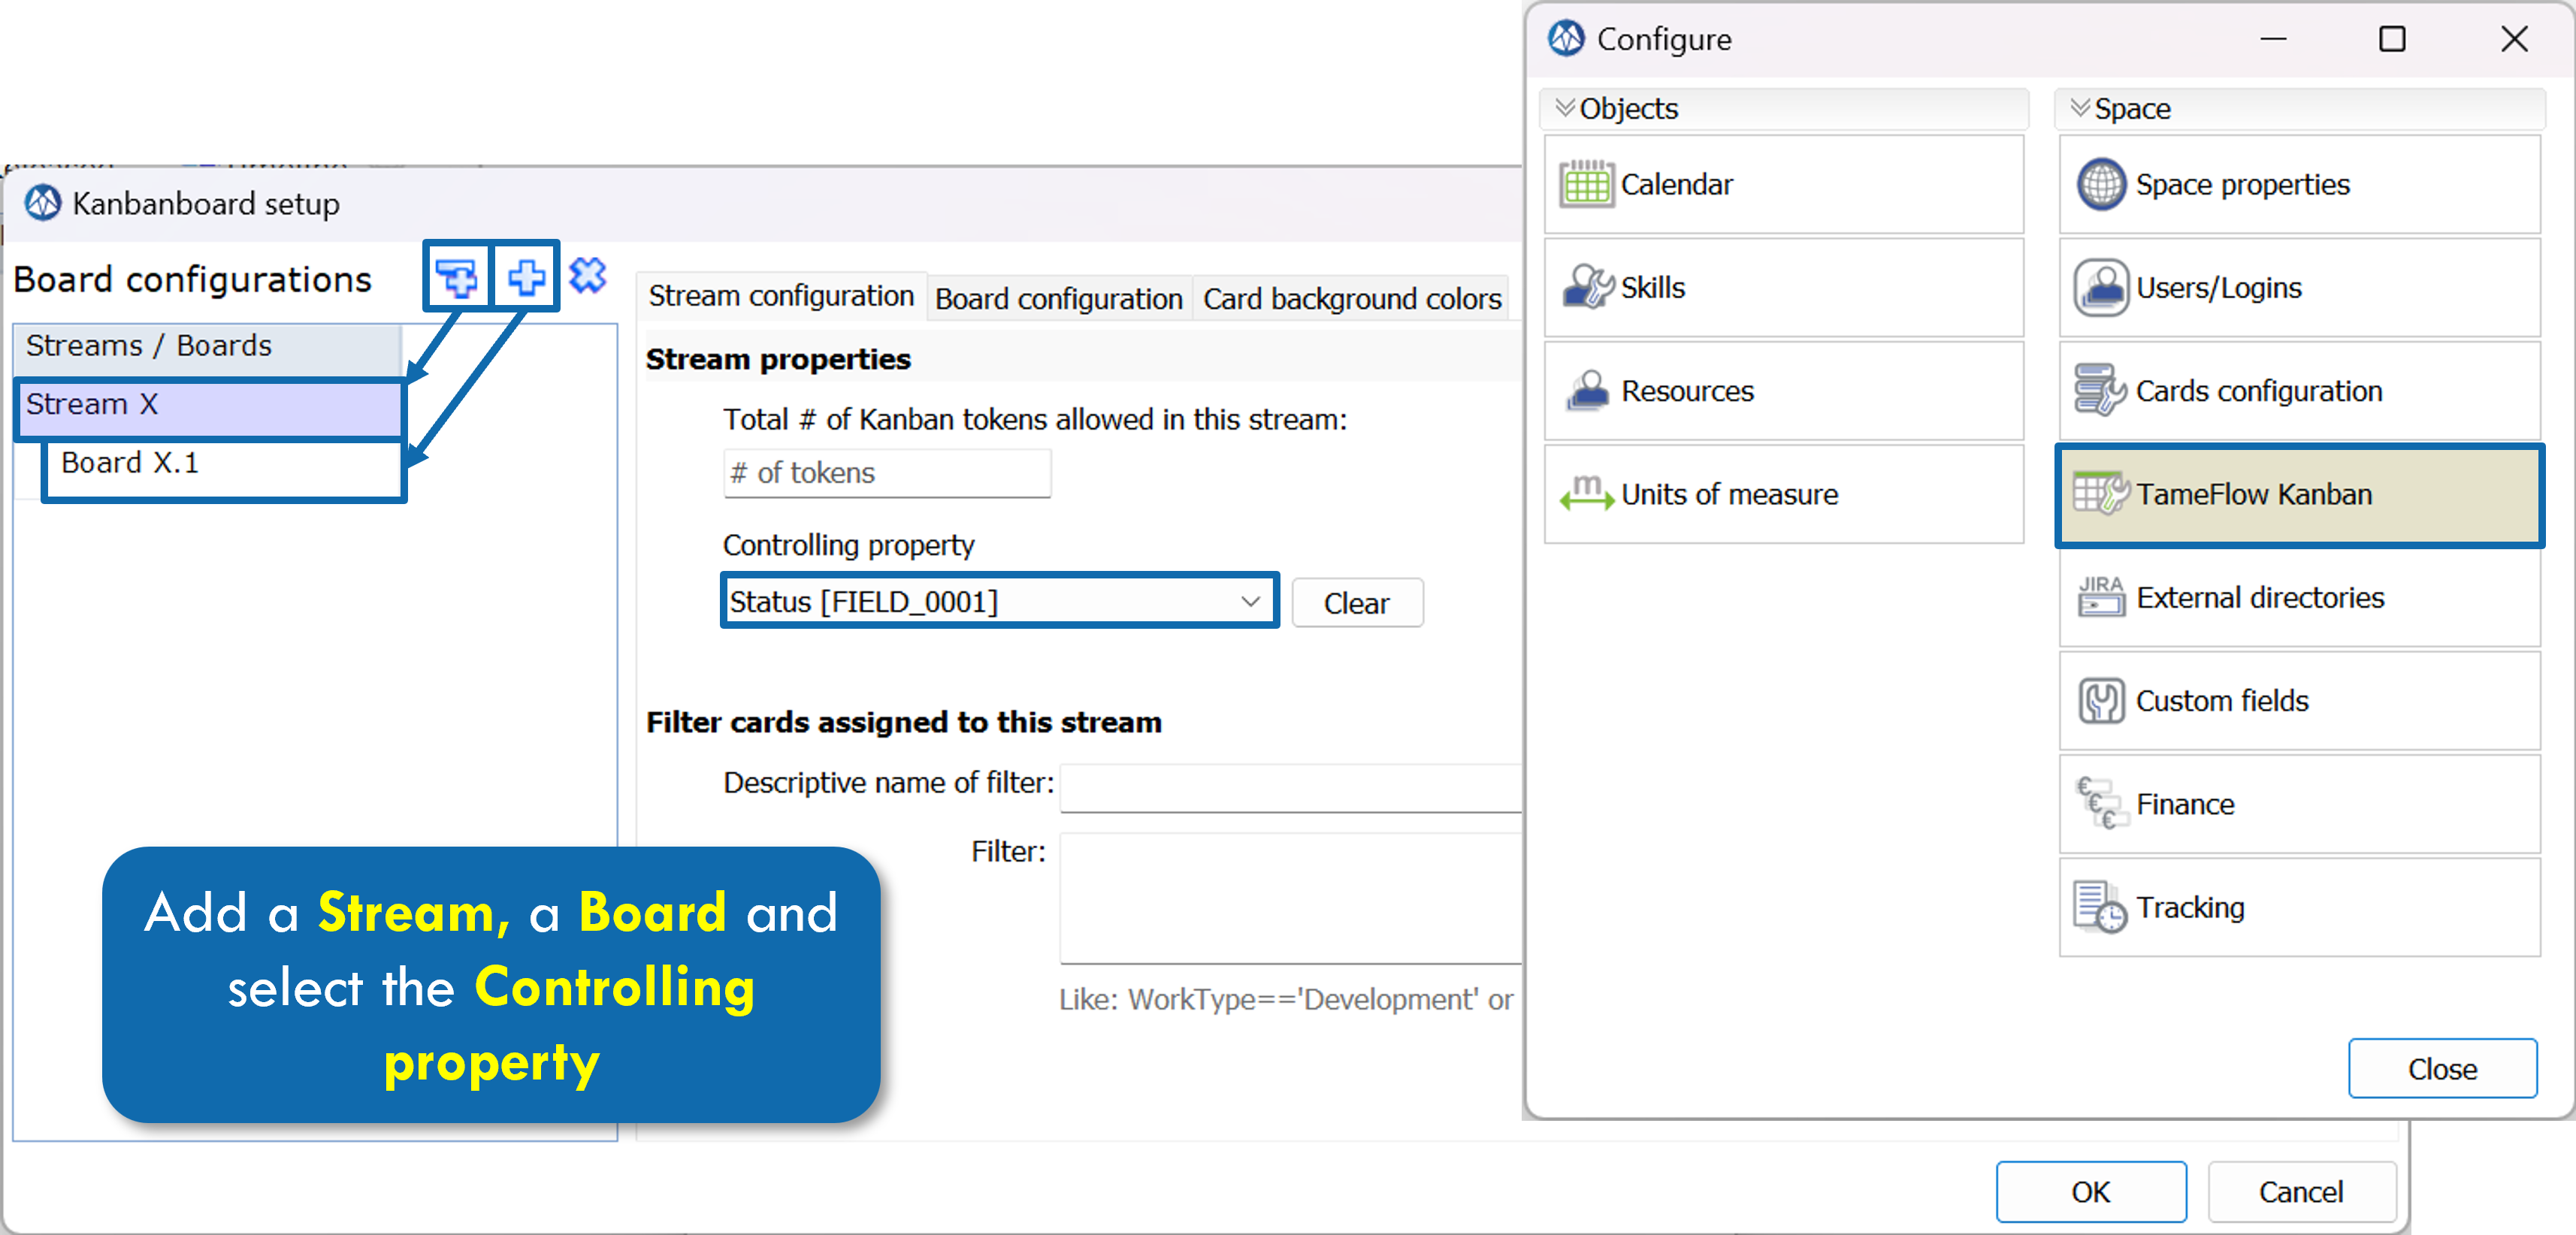Switch to Stream configuration tab
2576x1235 pixels.
781,296
